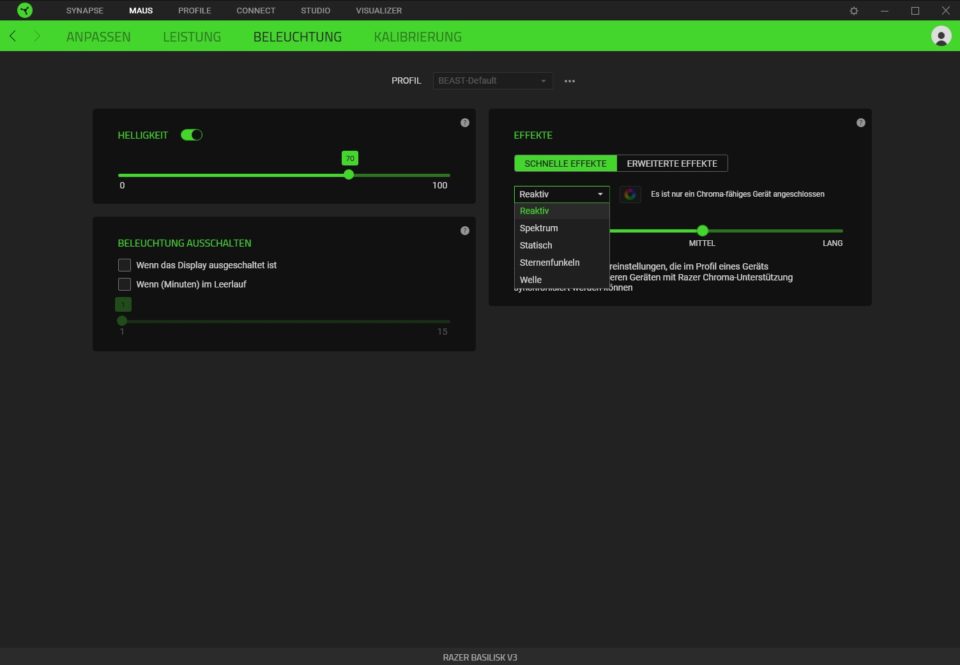Select Spektrum from the effects list

539,228
